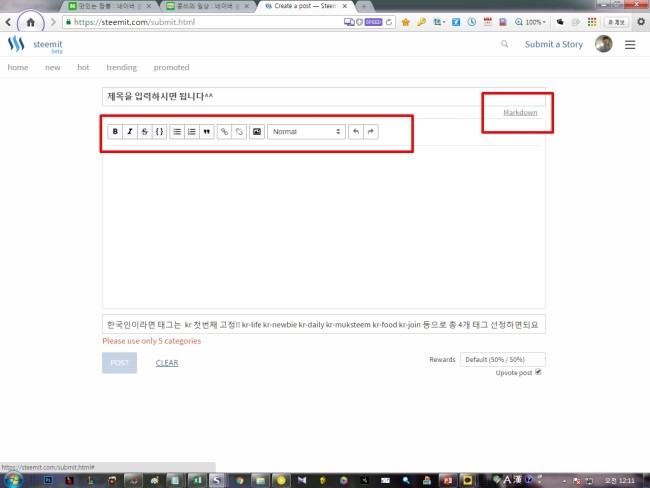
Task: Open the Rewards Default (50% / 50%) dropdown
Action: click(x=502, y=359)
